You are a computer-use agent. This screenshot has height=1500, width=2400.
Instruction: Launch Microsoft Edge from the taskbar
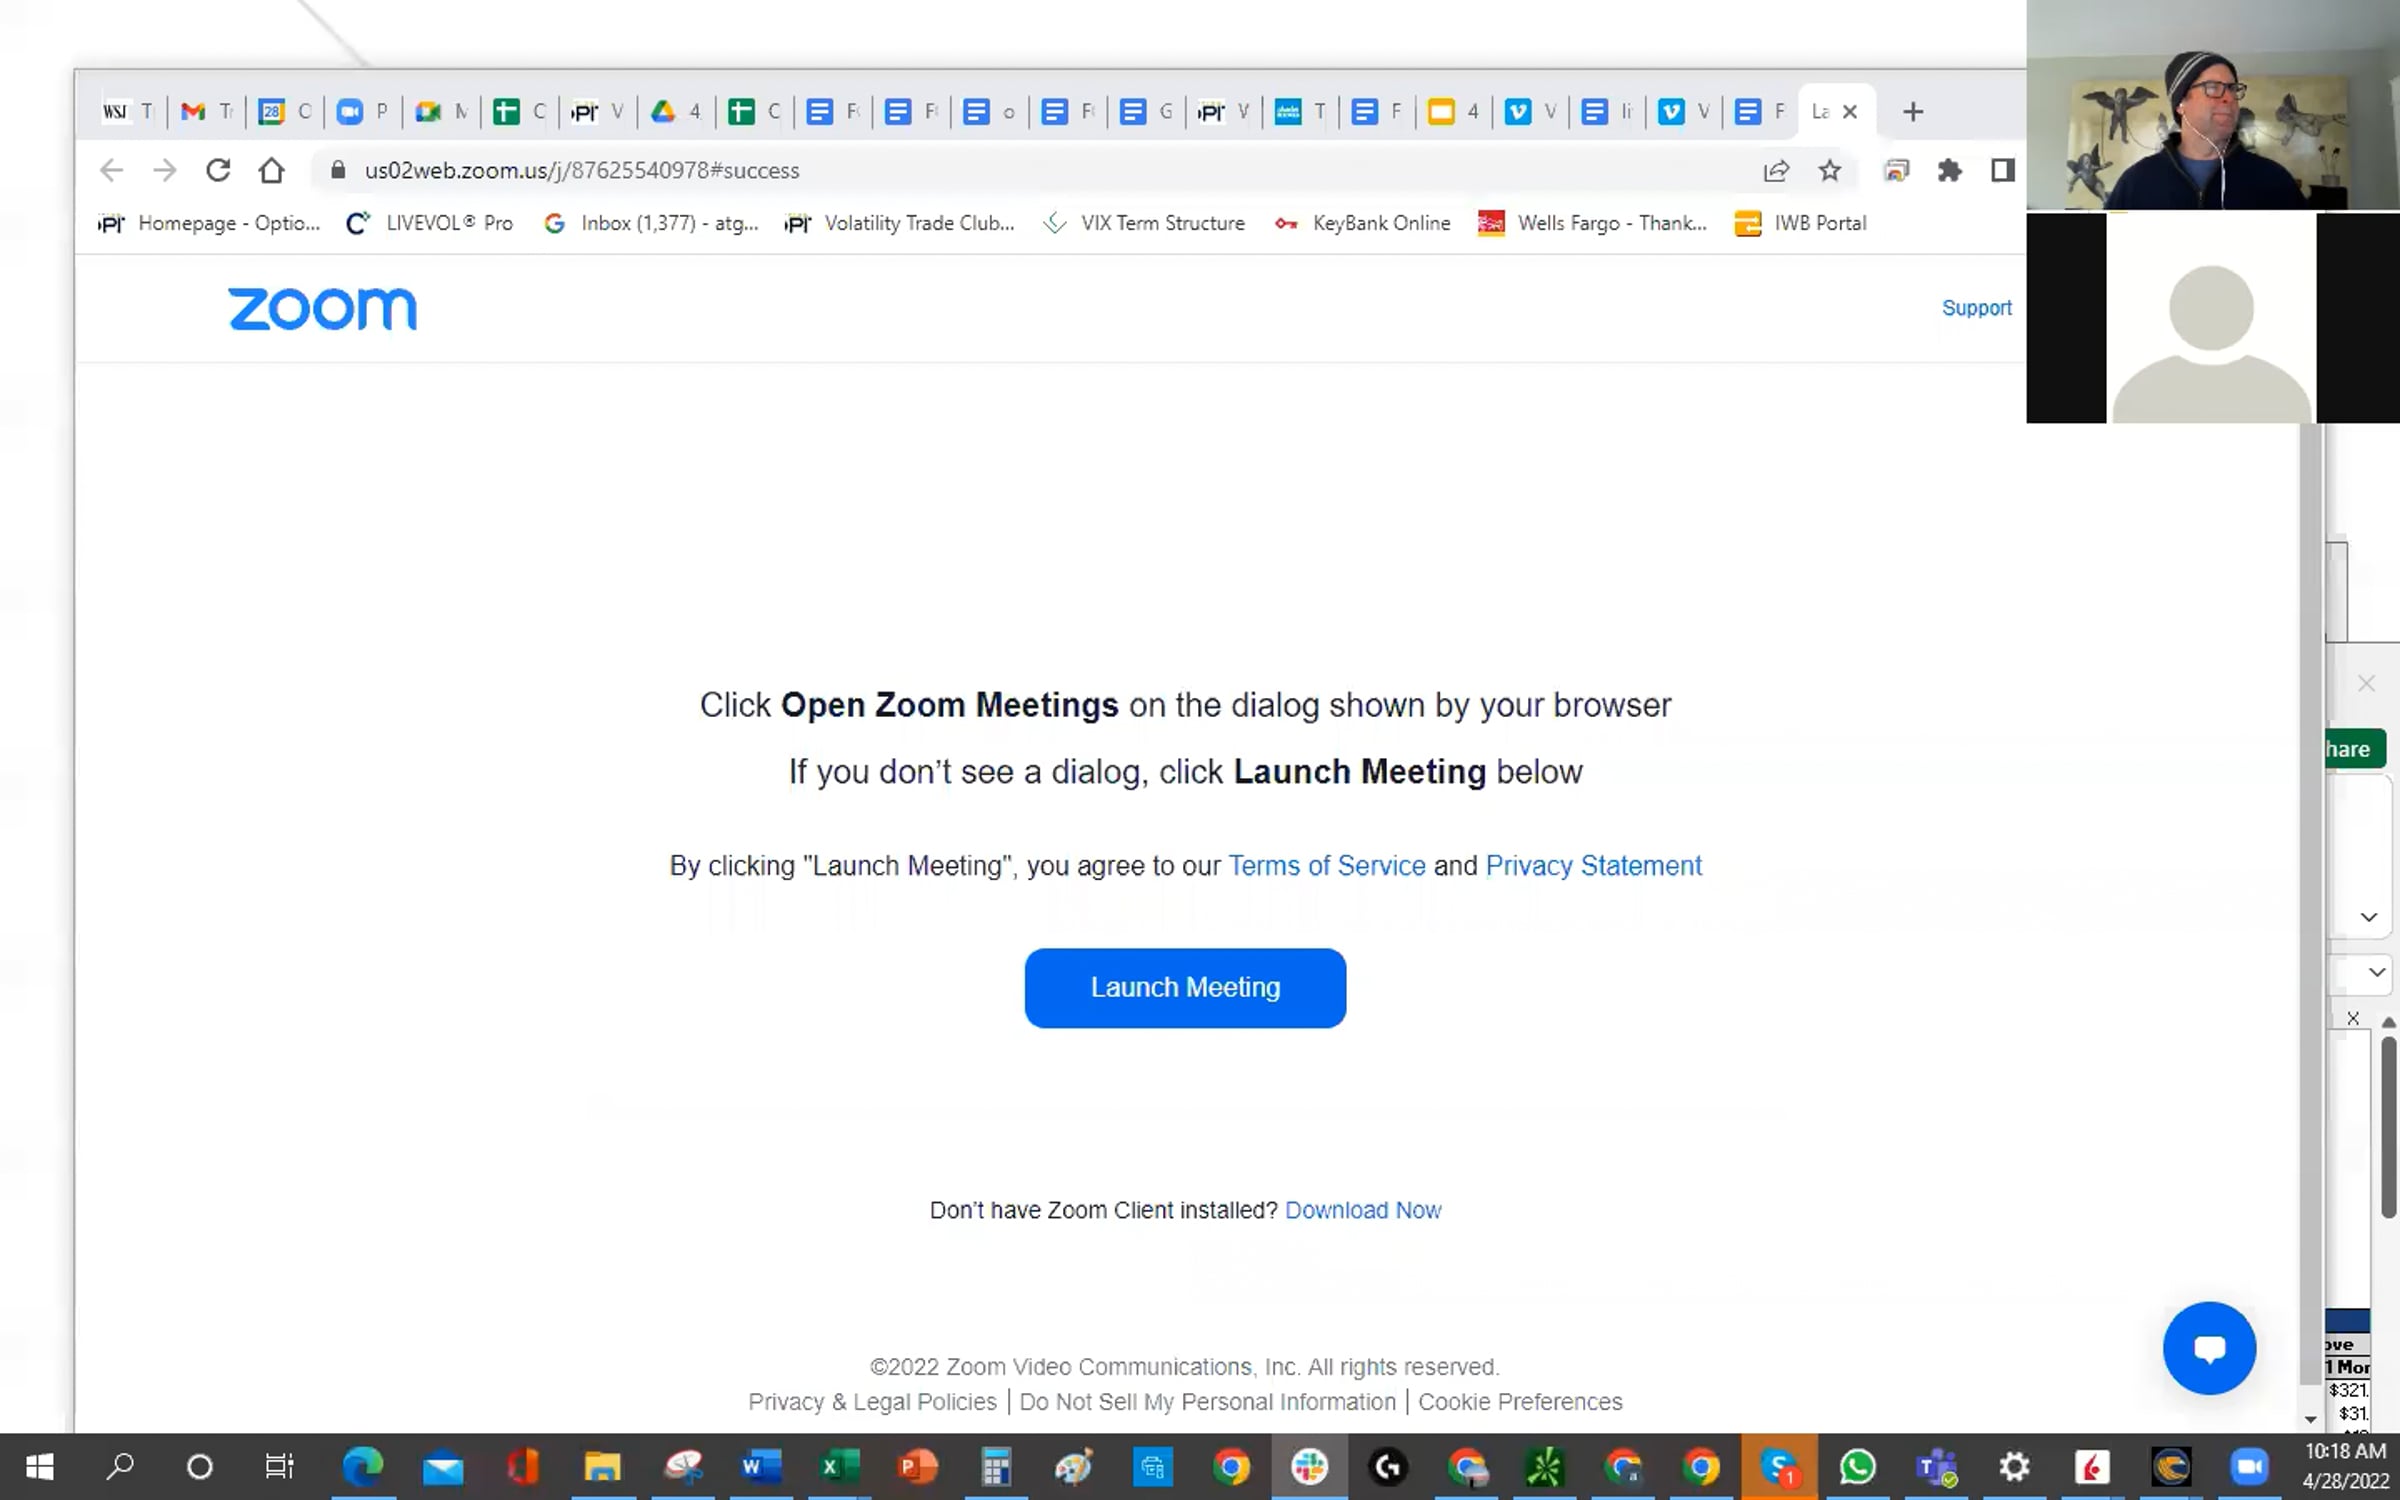[363, 1467]
